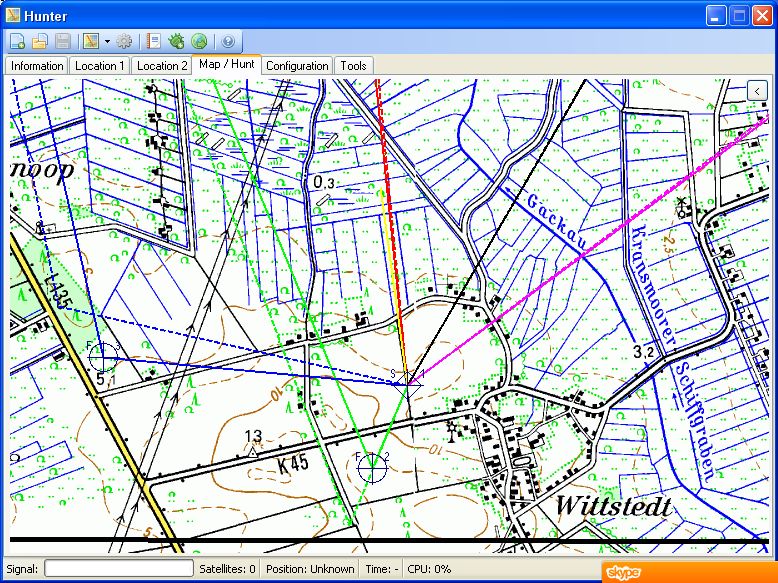This screenshot has height=583, width=778.
Task: Open Help using the question mark icon
Action: 228,42
